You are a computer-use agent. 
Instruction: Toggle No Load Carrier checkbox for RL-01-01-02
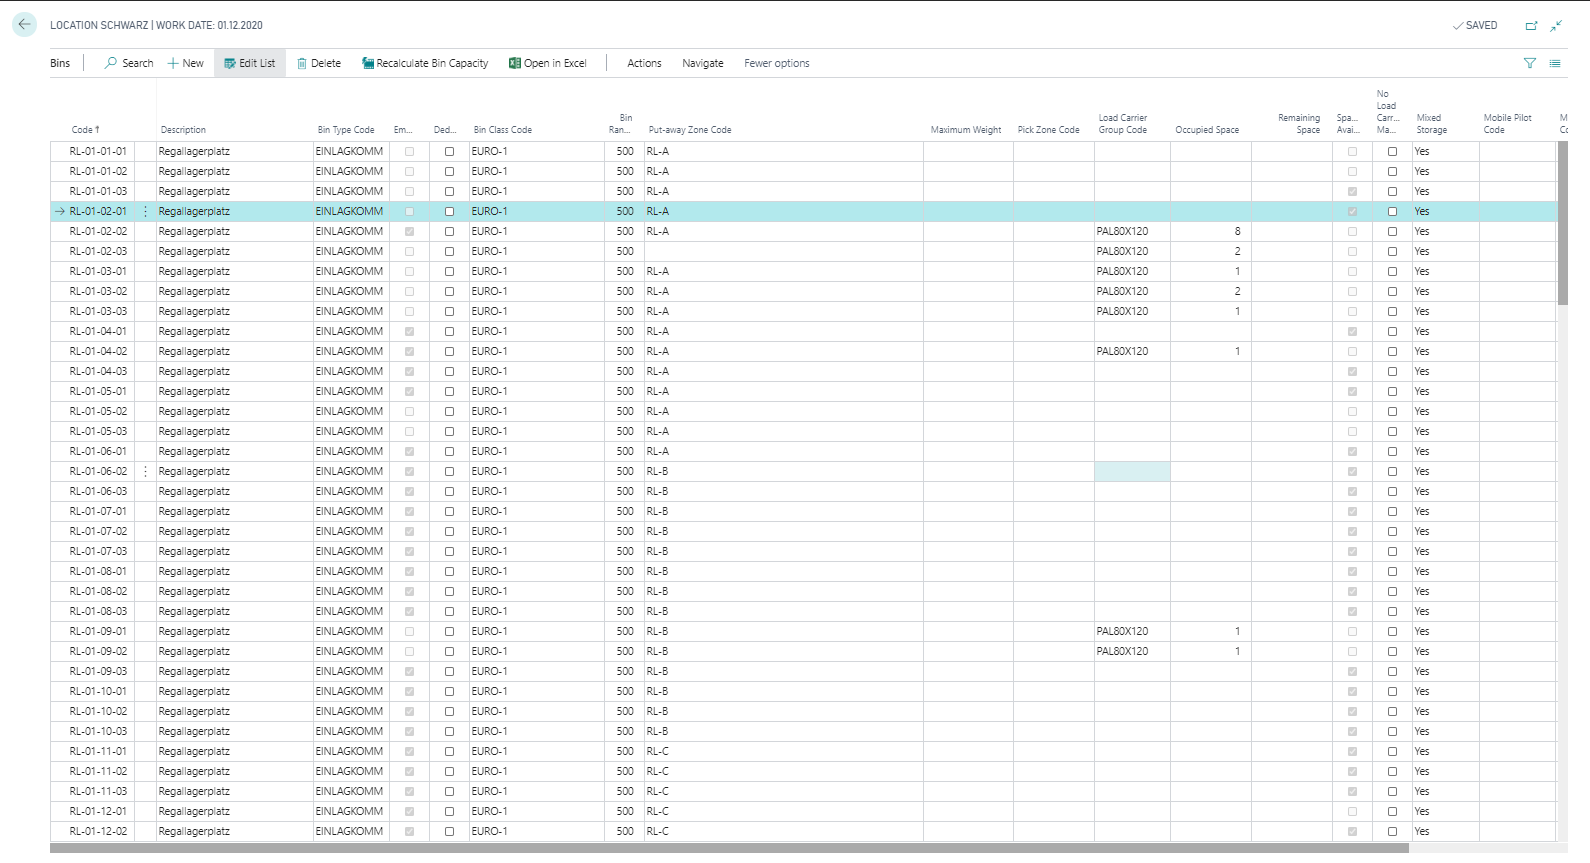(x=1392, y=171)
